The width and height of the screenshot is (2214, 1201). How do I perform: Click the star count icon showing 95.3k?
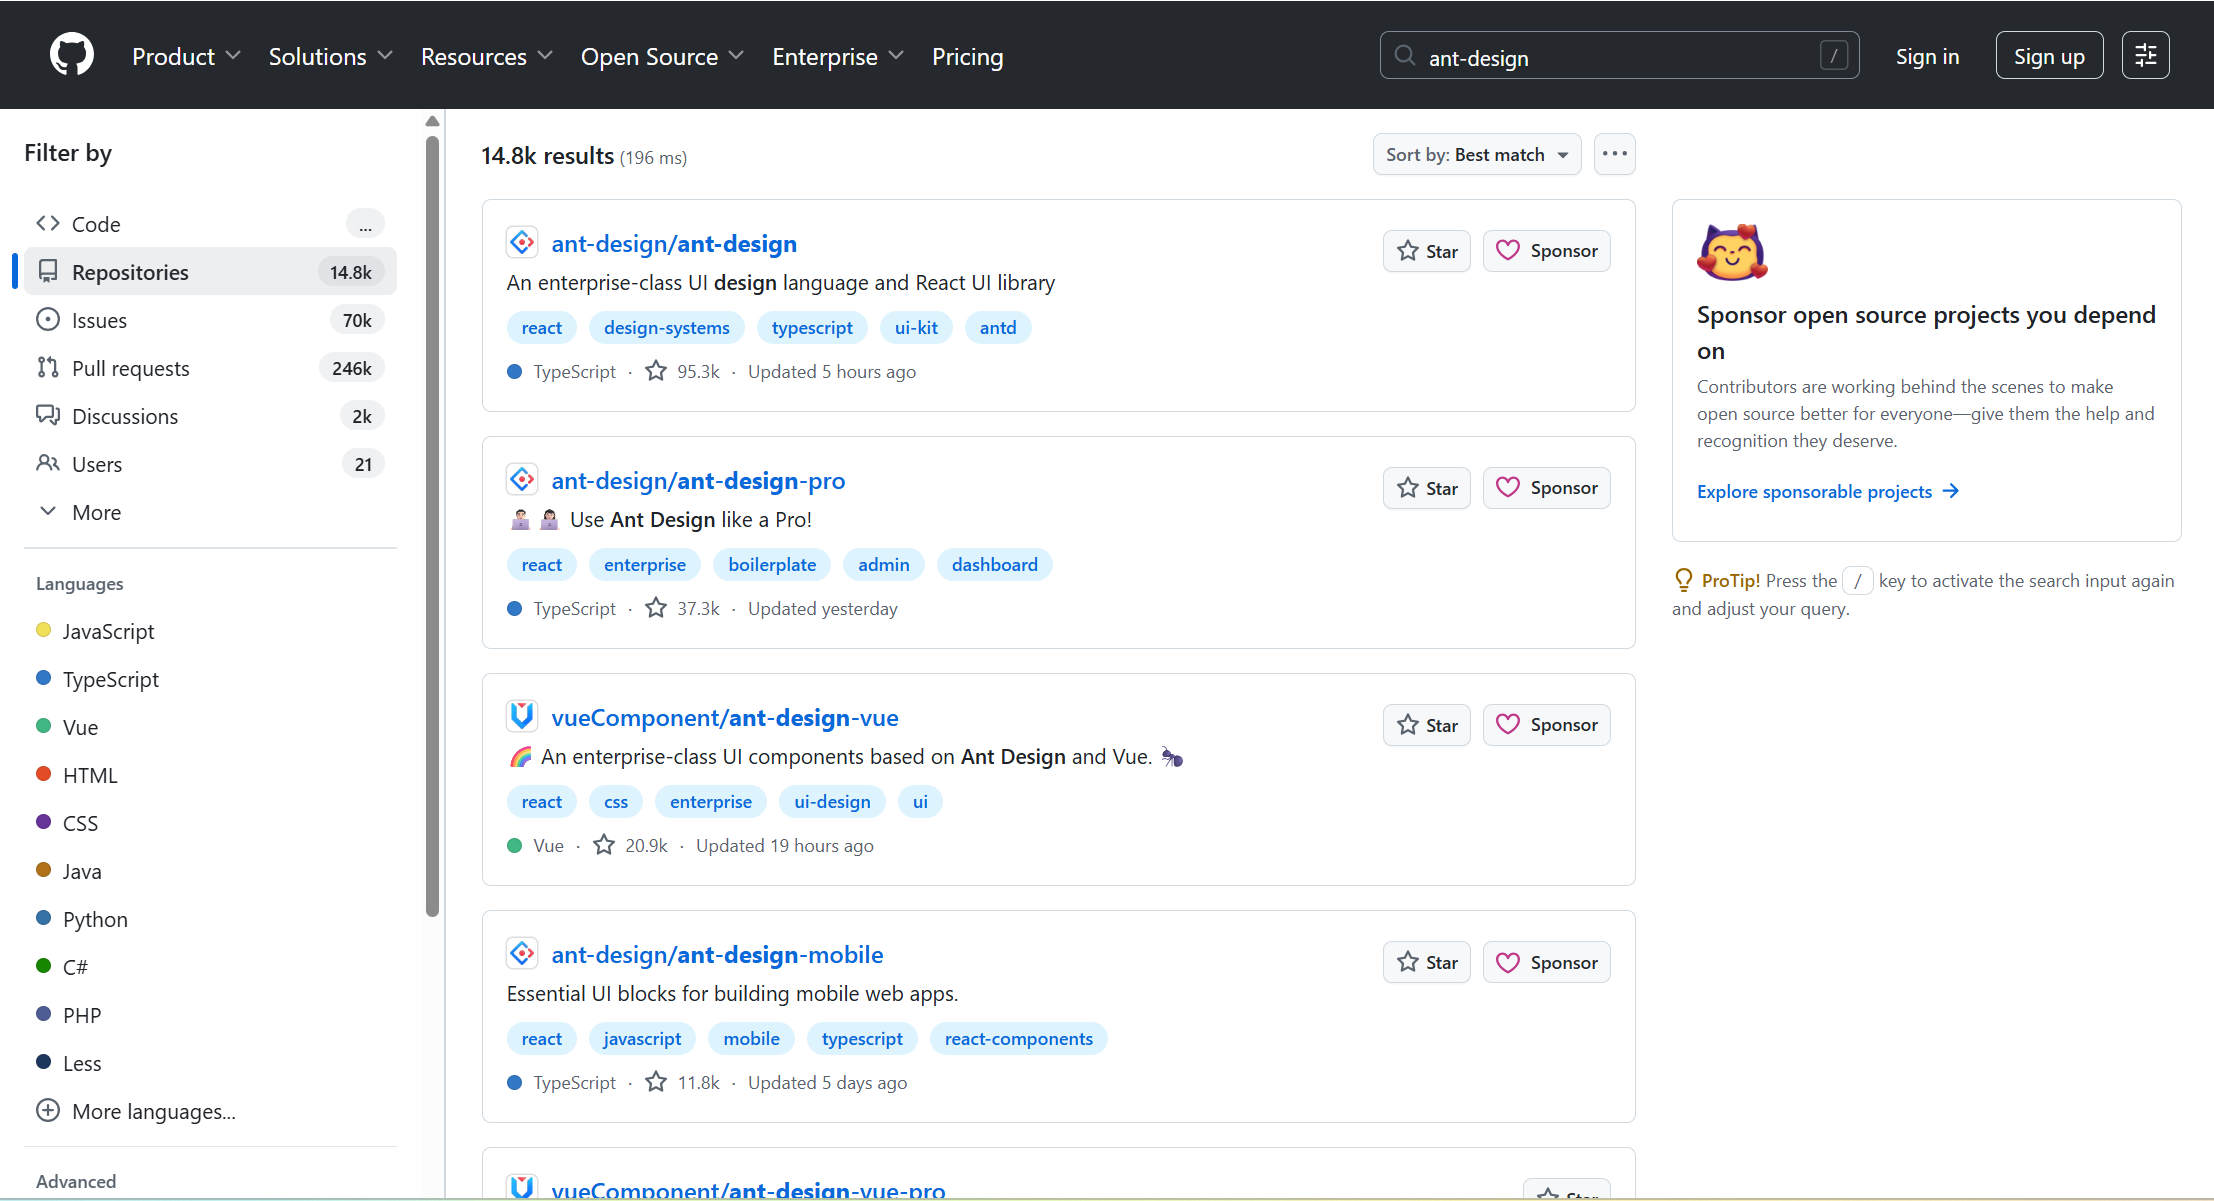point(656,371)
